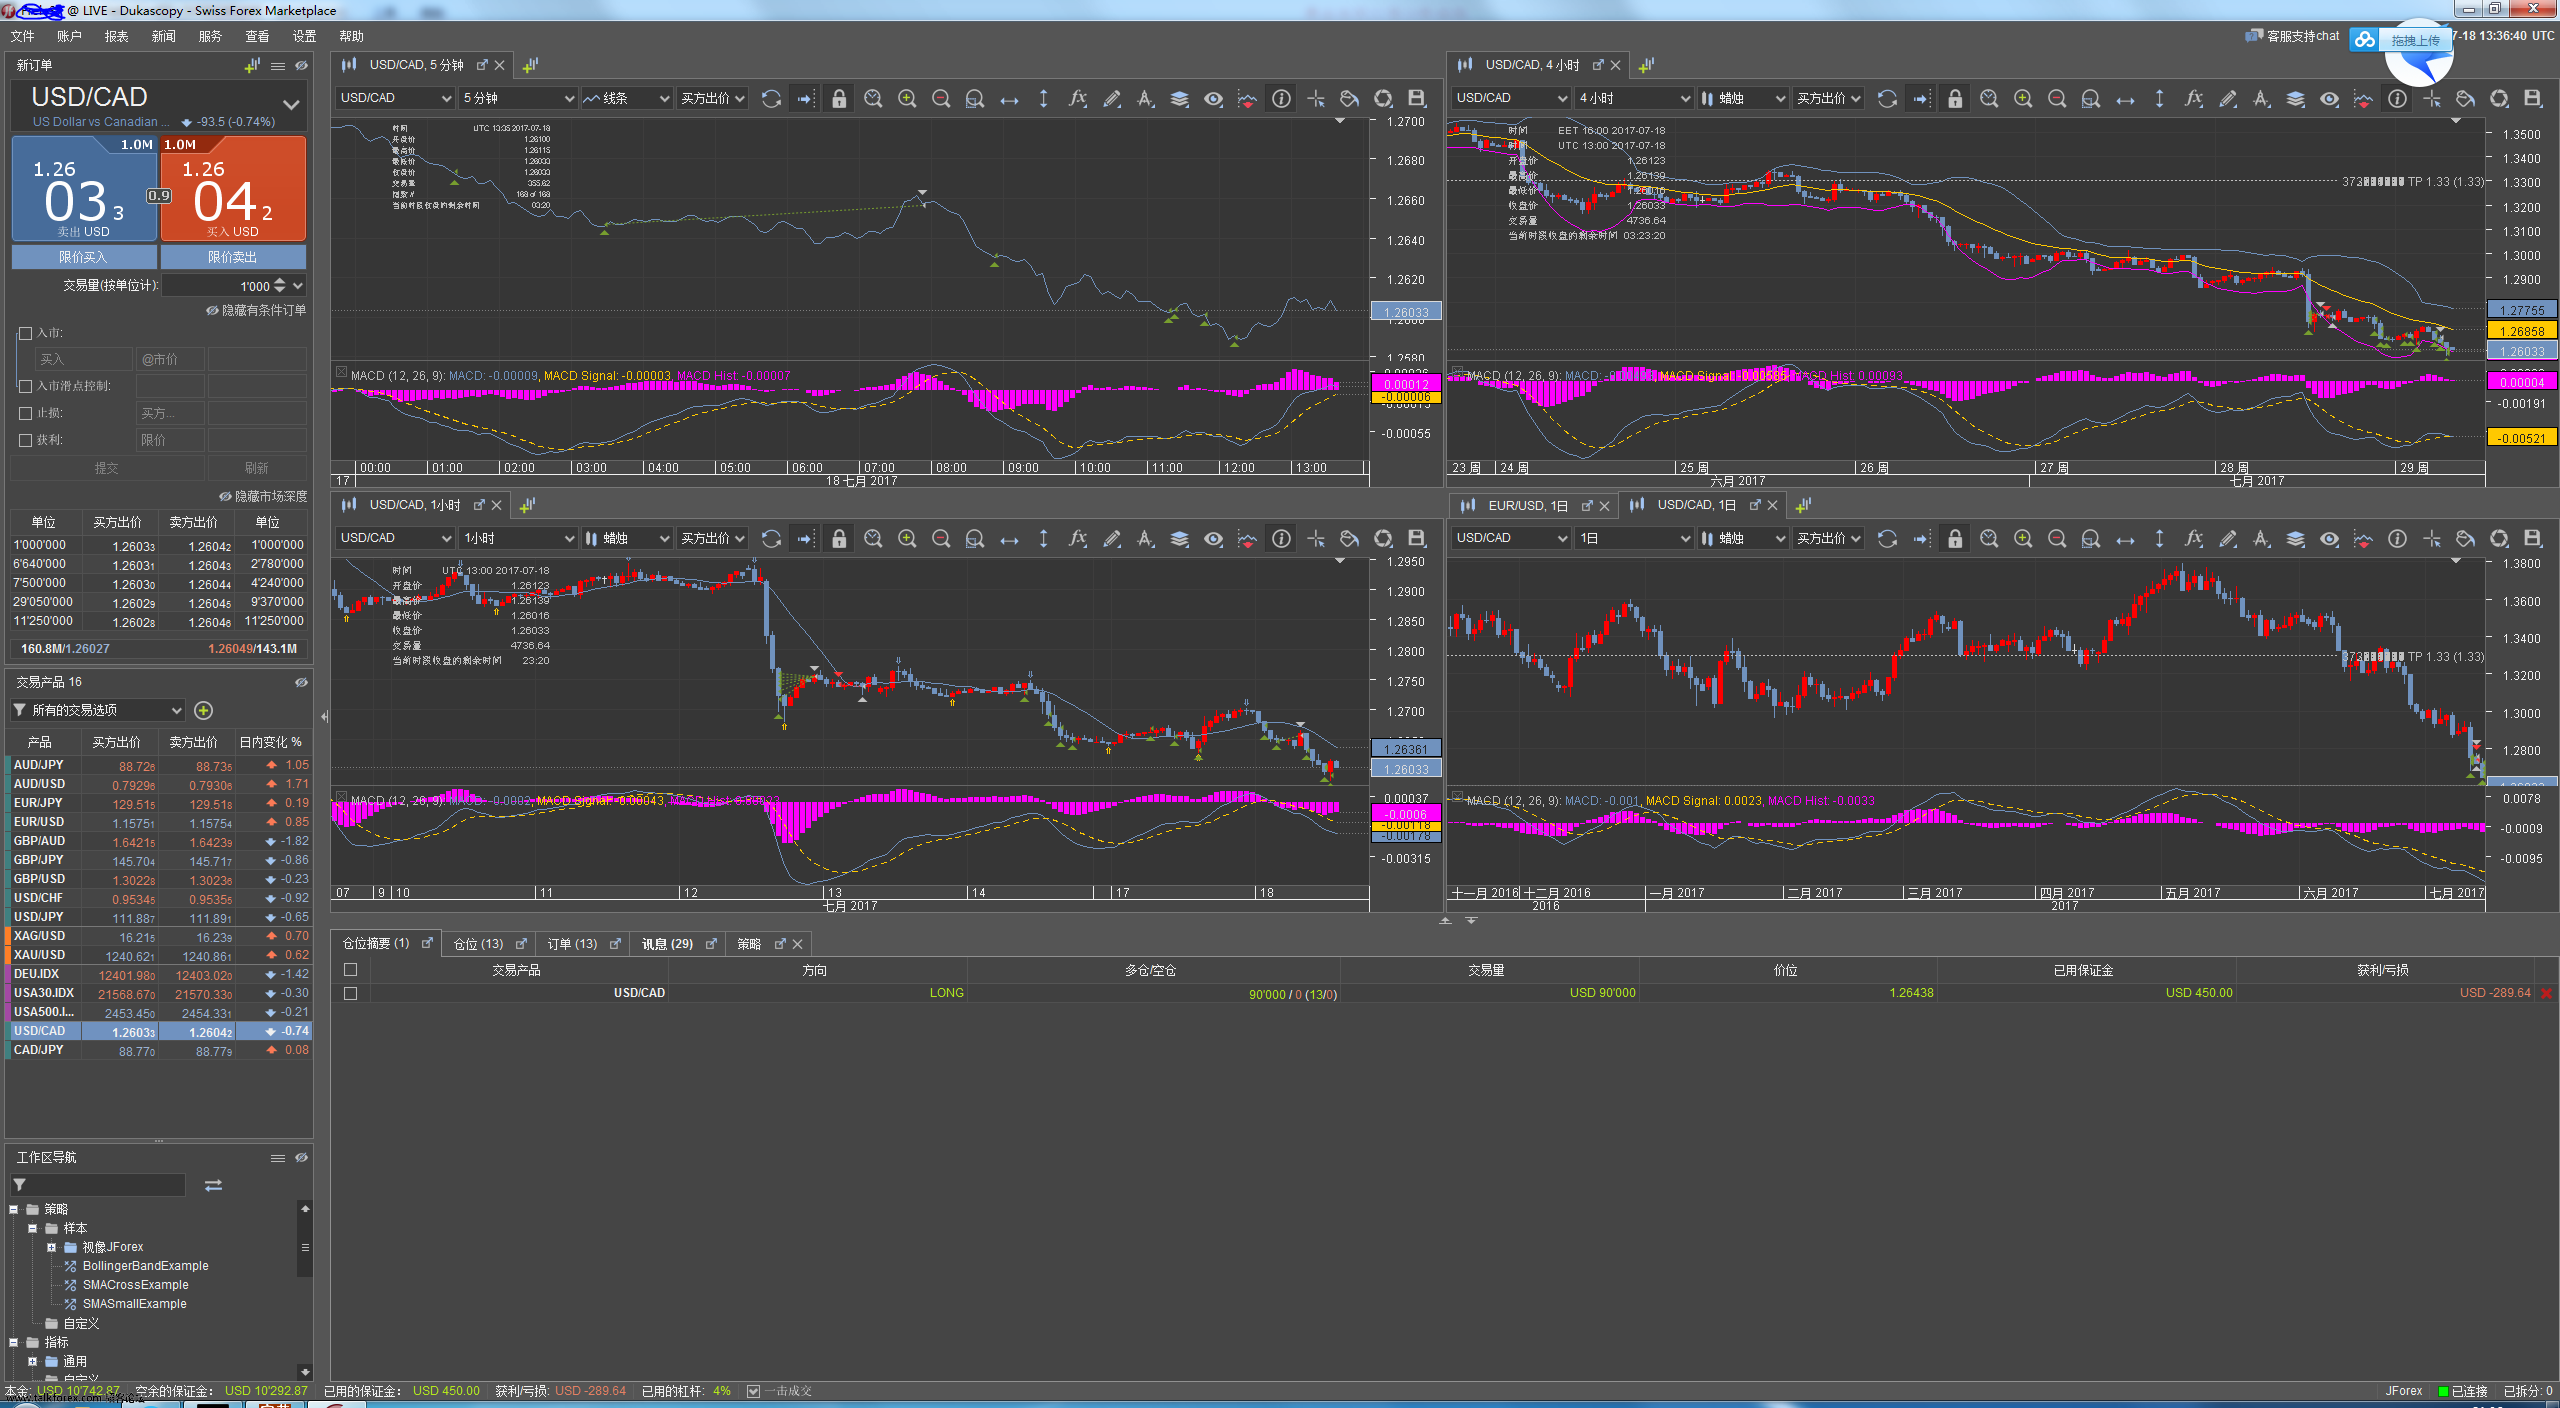The image size is (2560, 1408).
Task: Select the XAU/USD row in instruments list
Action: (x=160, y=955)
